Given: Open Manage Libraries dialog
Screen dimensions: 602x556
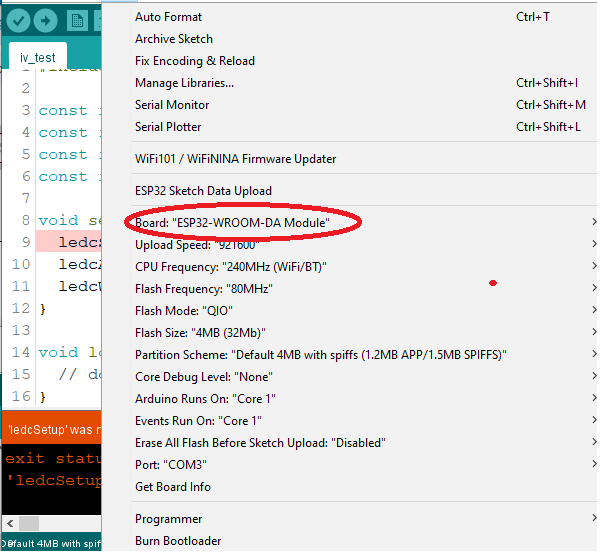Looking at the screenshot, I should (x=184, y=83).
